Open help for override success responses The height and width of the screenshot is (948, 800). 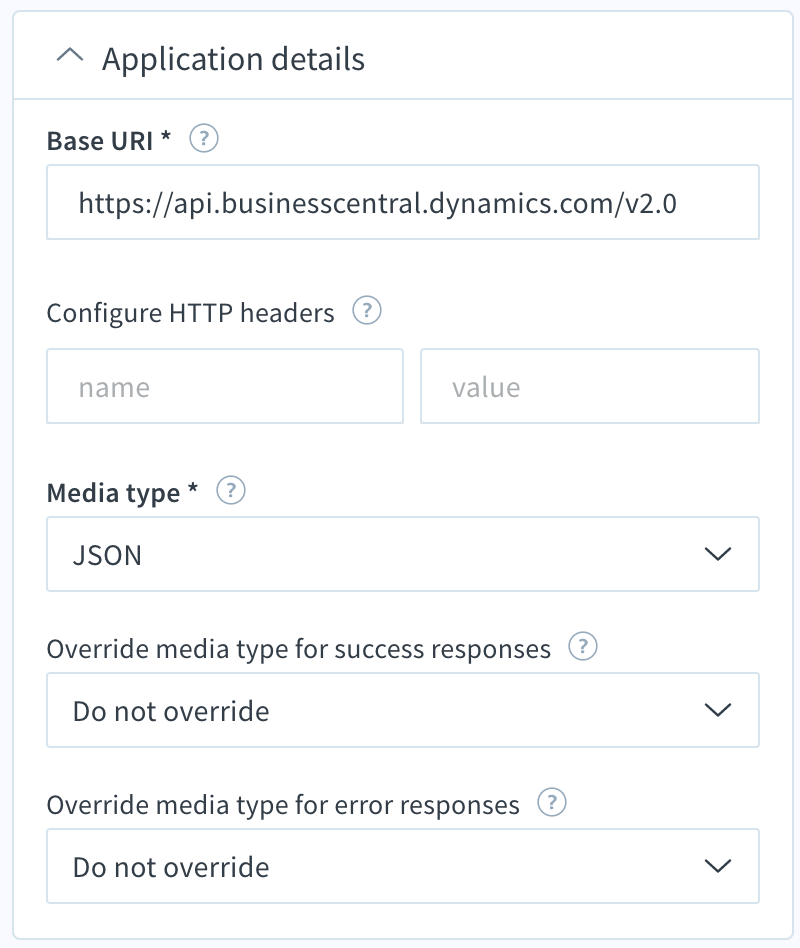(583, 646)
